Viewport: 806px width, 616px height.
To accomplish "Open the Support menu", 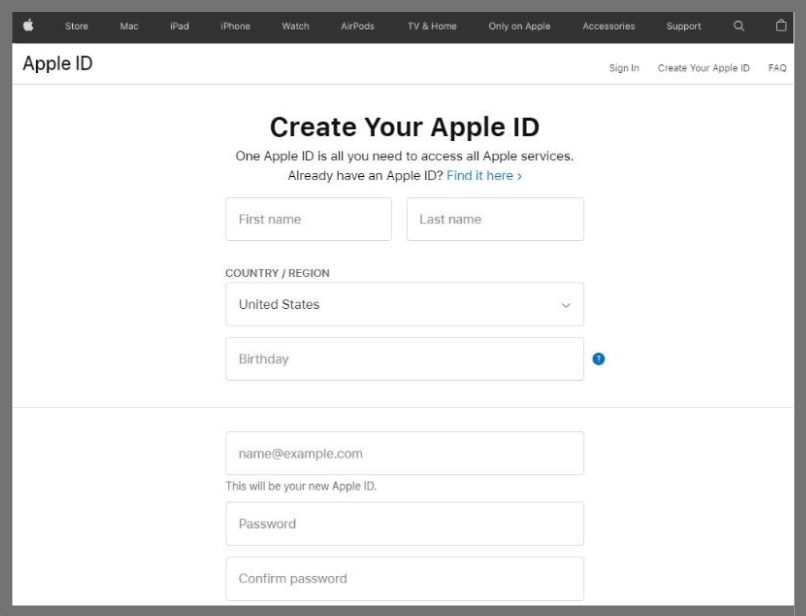I will click(x=684, y=26).
